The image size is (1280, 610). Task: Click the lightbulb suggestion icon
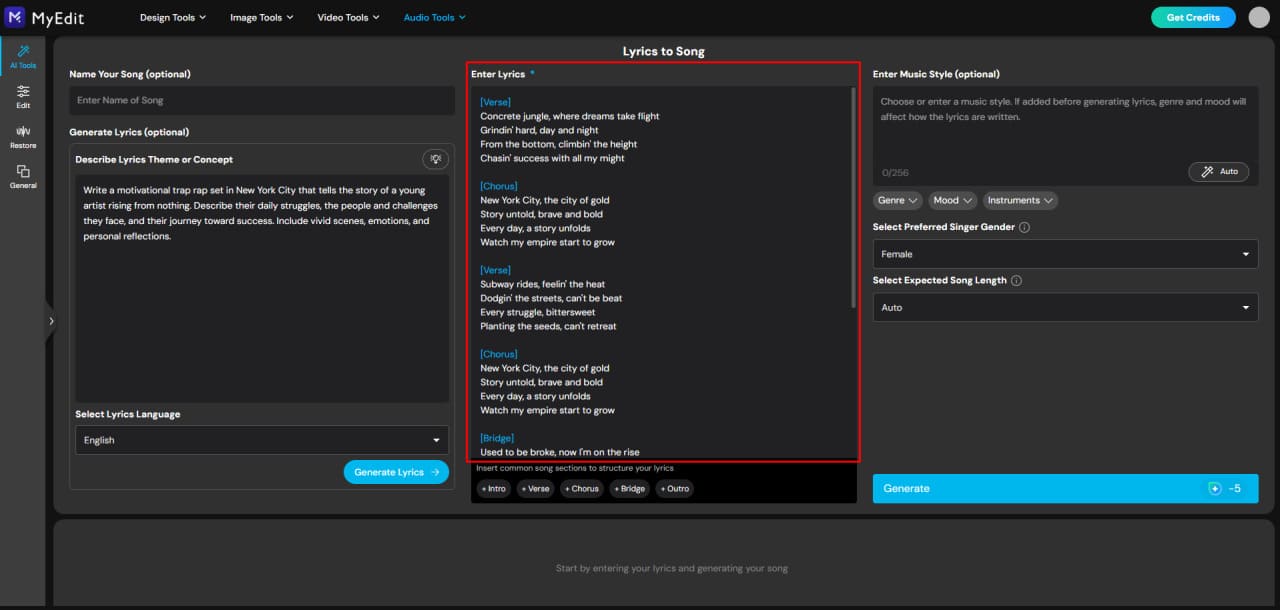tap(436, 158)
